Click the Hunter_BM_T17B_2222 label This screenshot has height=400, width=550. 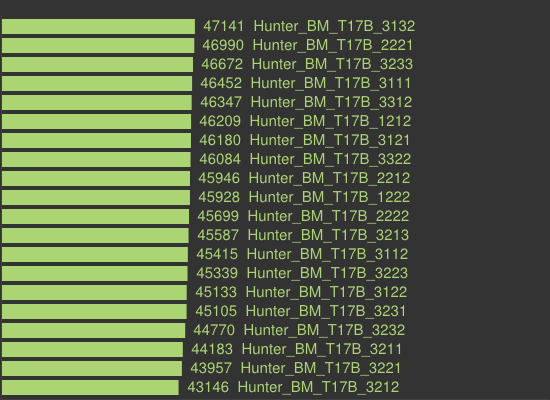328,216
